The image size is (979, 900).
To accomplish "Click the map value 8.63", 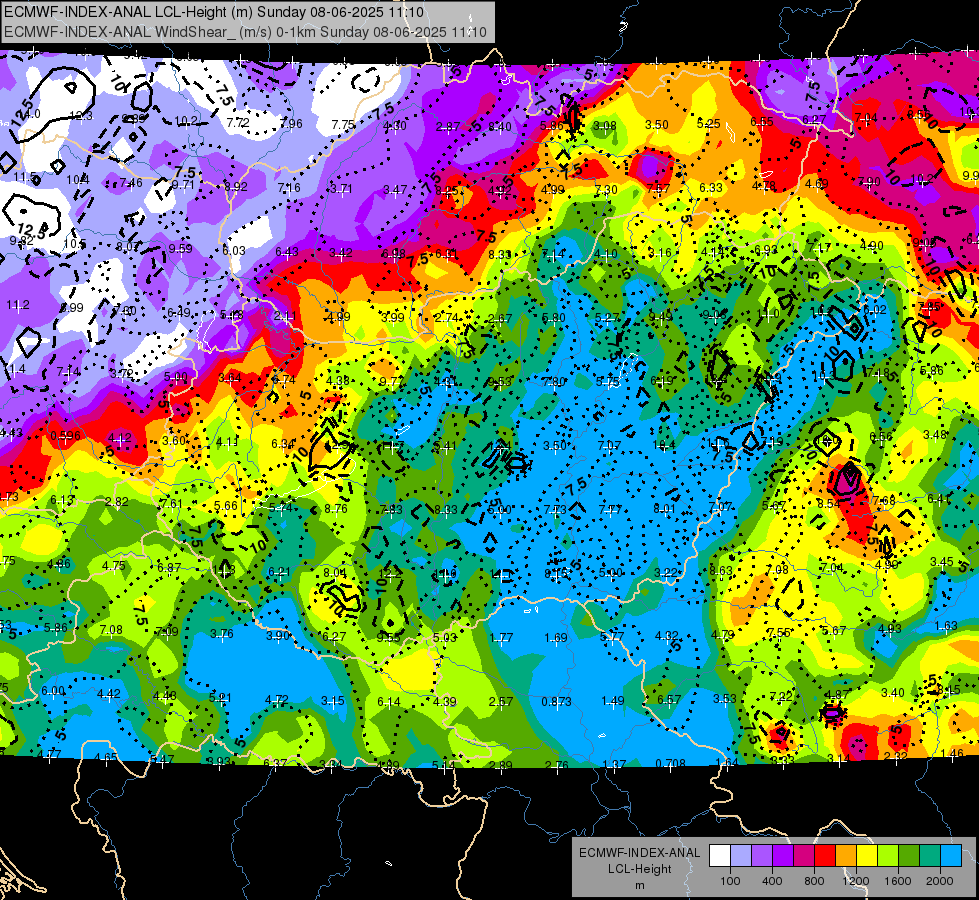I will [x=721, y=570].
